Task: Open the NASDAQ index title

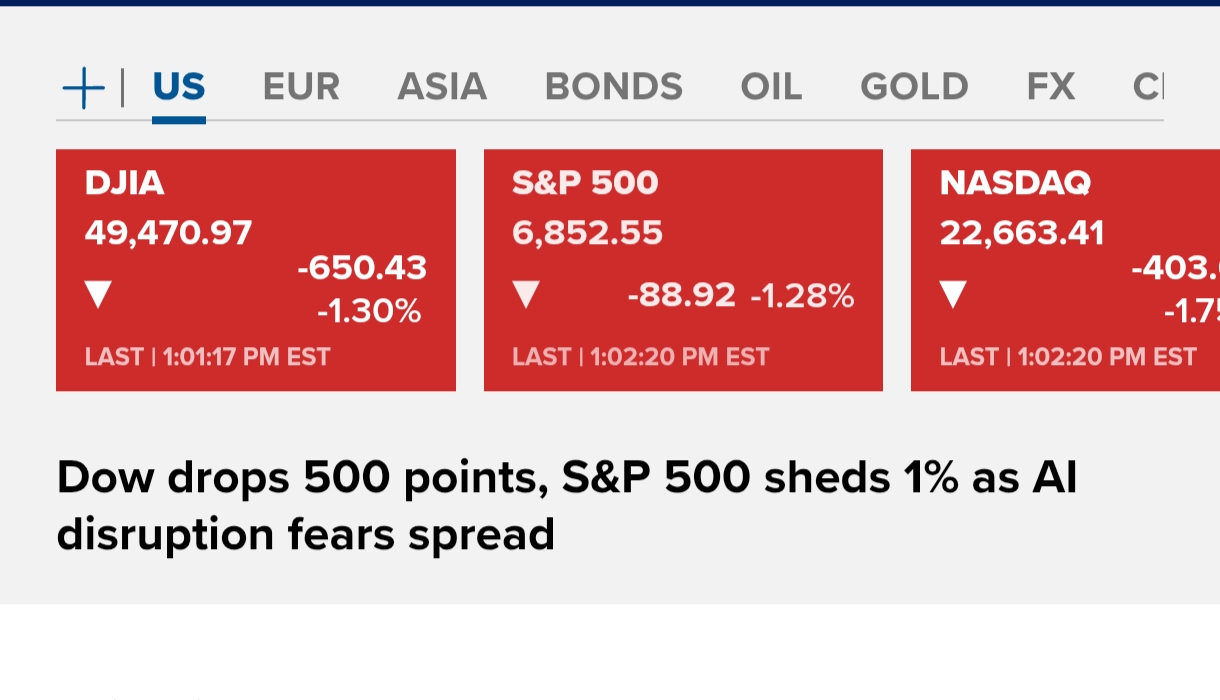Action: point(1015,183)
